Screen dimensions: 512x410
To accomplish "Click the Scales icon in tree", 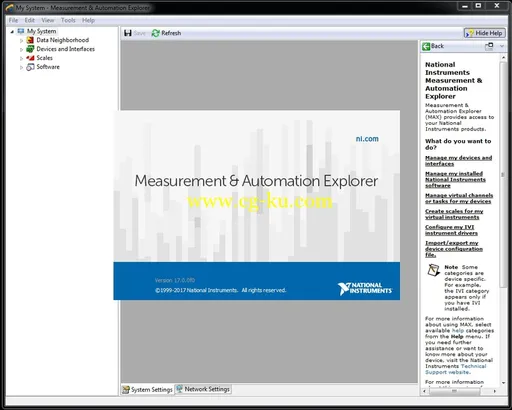I will [30, 58].
